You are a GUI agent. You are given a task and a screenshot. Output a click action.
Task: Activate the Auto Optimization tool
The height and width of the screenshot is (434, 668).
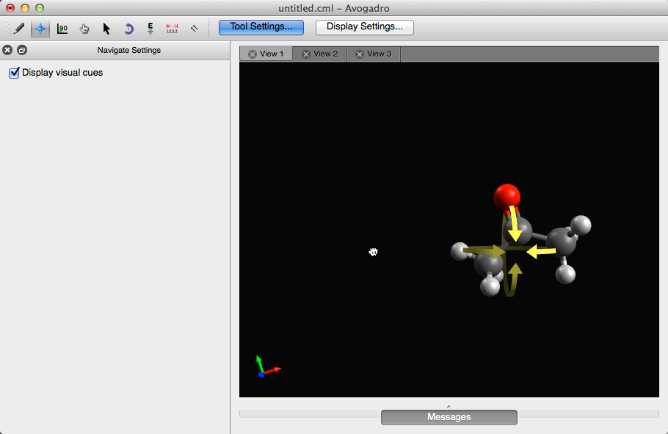(150, 28)
